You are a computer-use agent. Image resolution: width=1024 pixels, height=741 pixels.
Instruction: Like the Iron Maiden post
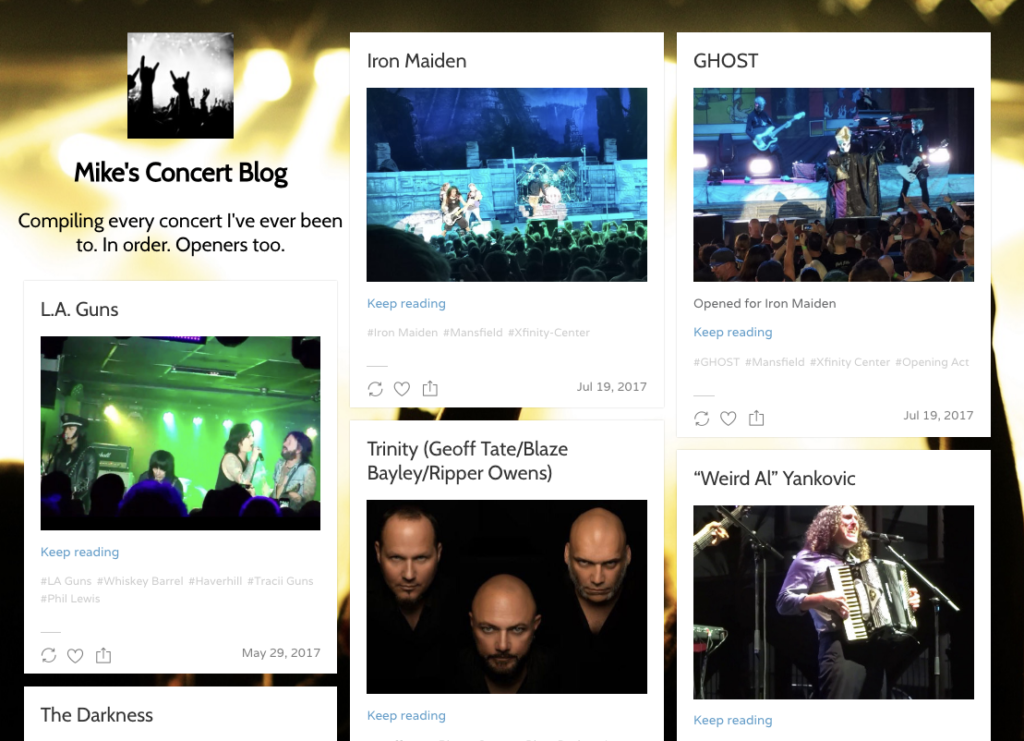point(402,389)
